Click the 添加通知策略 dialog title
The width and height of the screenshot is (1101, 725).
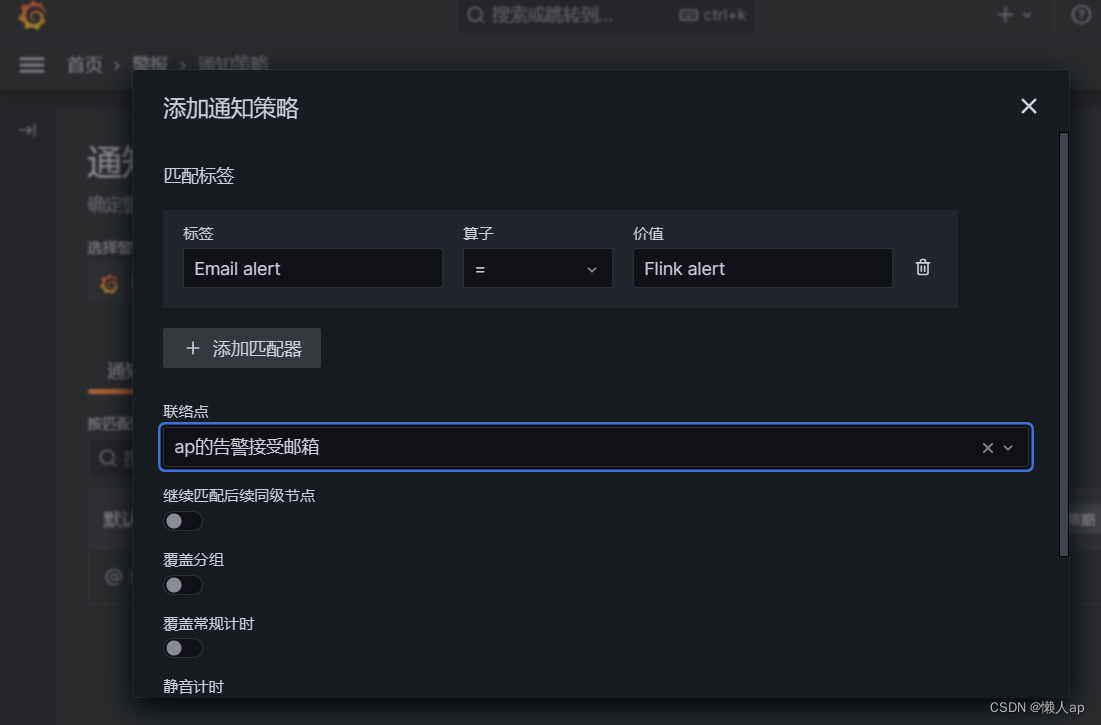231,108
